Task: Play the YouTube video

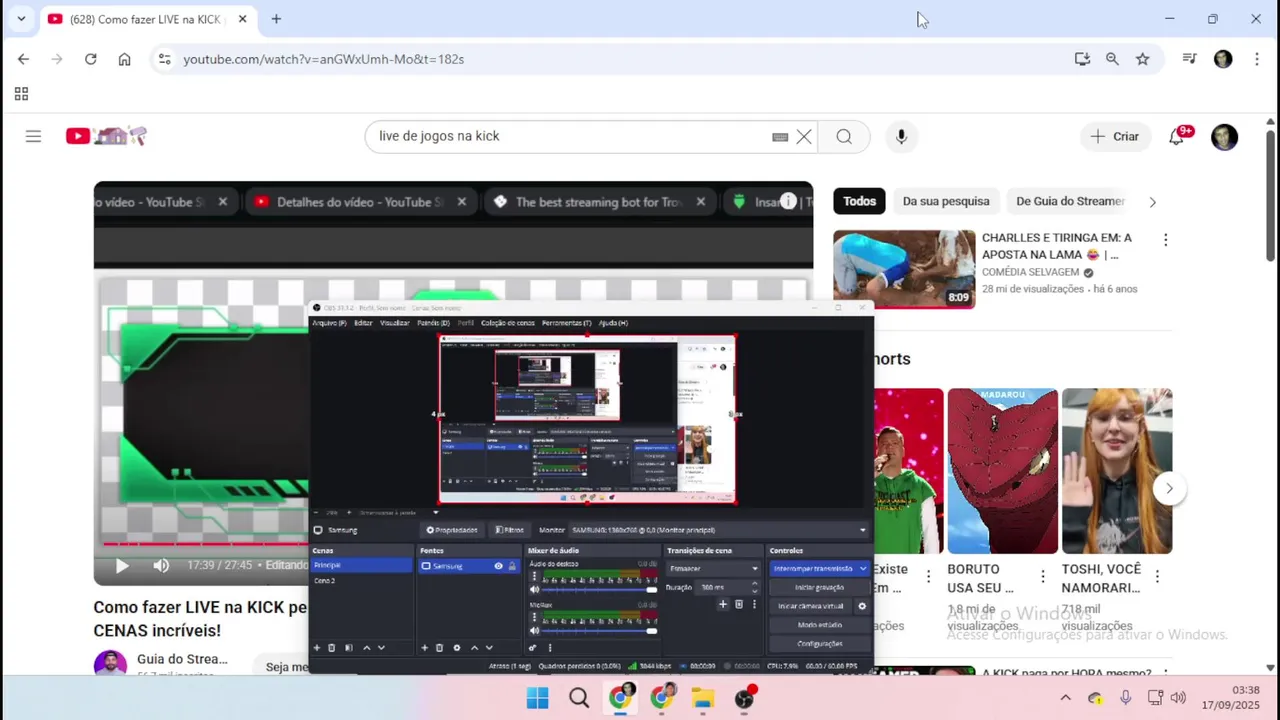Action: [x=122, y=566]
